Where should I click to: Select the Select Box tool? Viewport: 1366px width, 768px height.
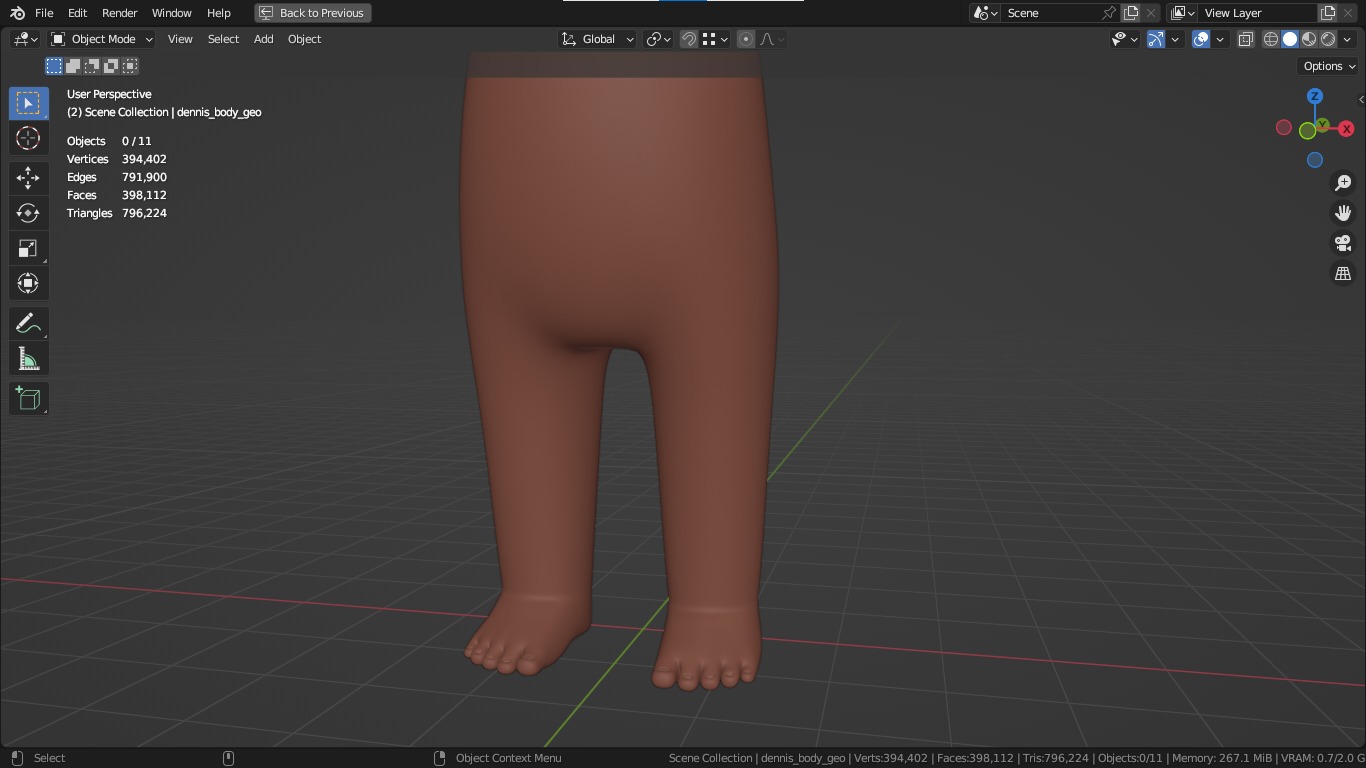(28, 103)
